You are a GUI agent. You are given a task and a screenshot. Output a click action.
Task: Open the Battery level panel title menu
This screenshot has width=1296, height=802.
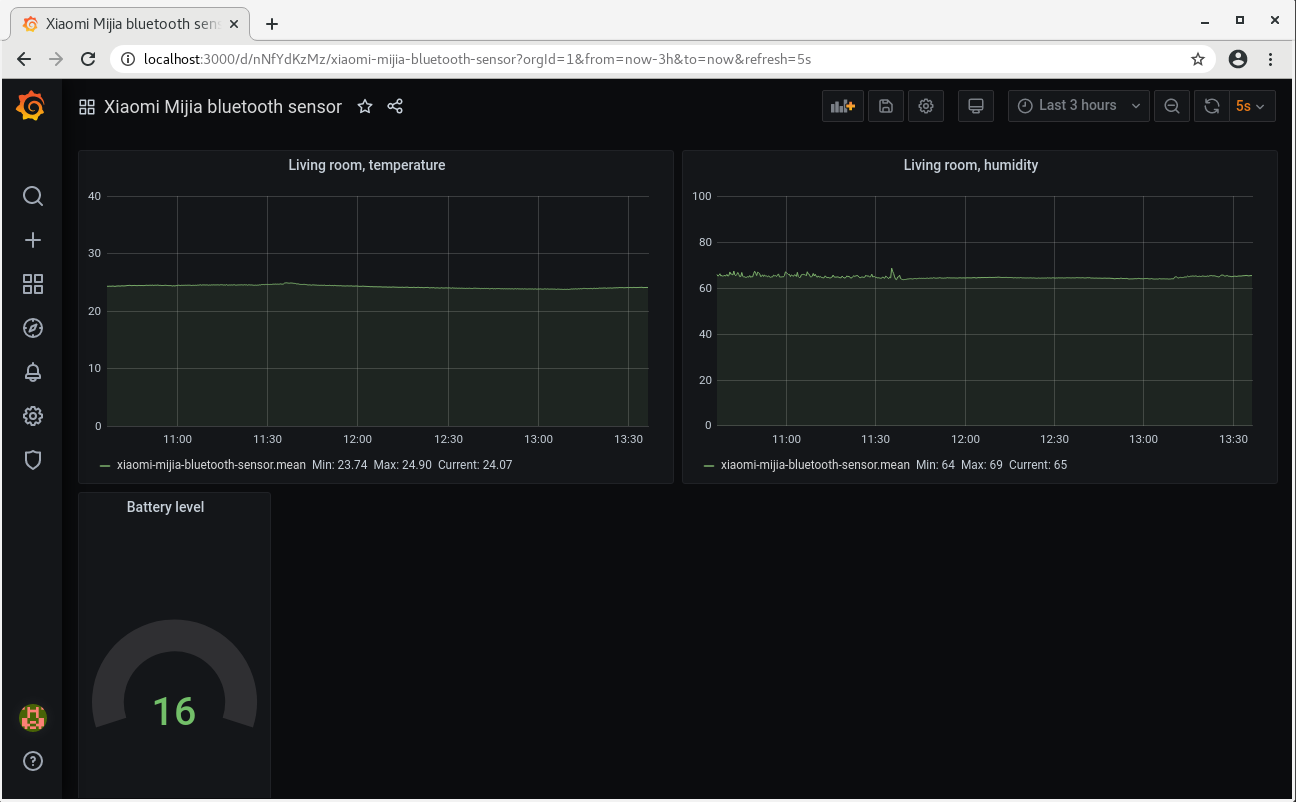point(165,507)
